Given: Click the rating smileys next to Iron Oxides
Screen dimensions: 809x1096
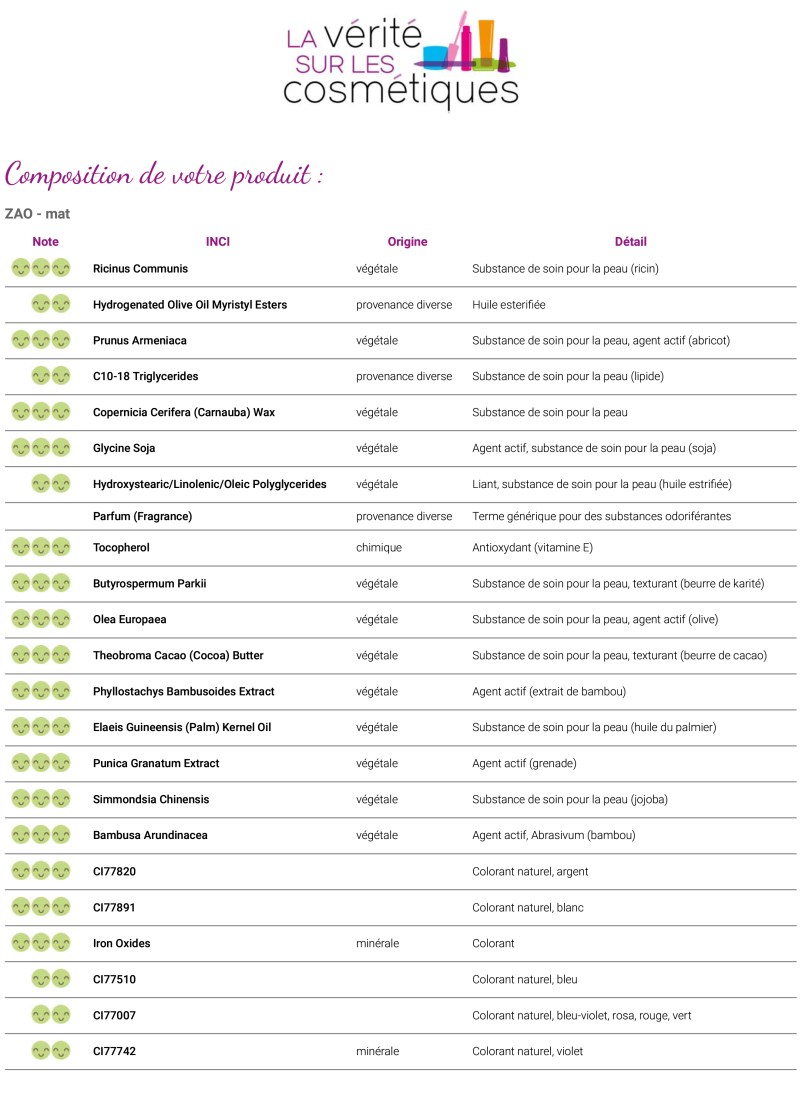Looking at the screenshot, I should (41, 942).
